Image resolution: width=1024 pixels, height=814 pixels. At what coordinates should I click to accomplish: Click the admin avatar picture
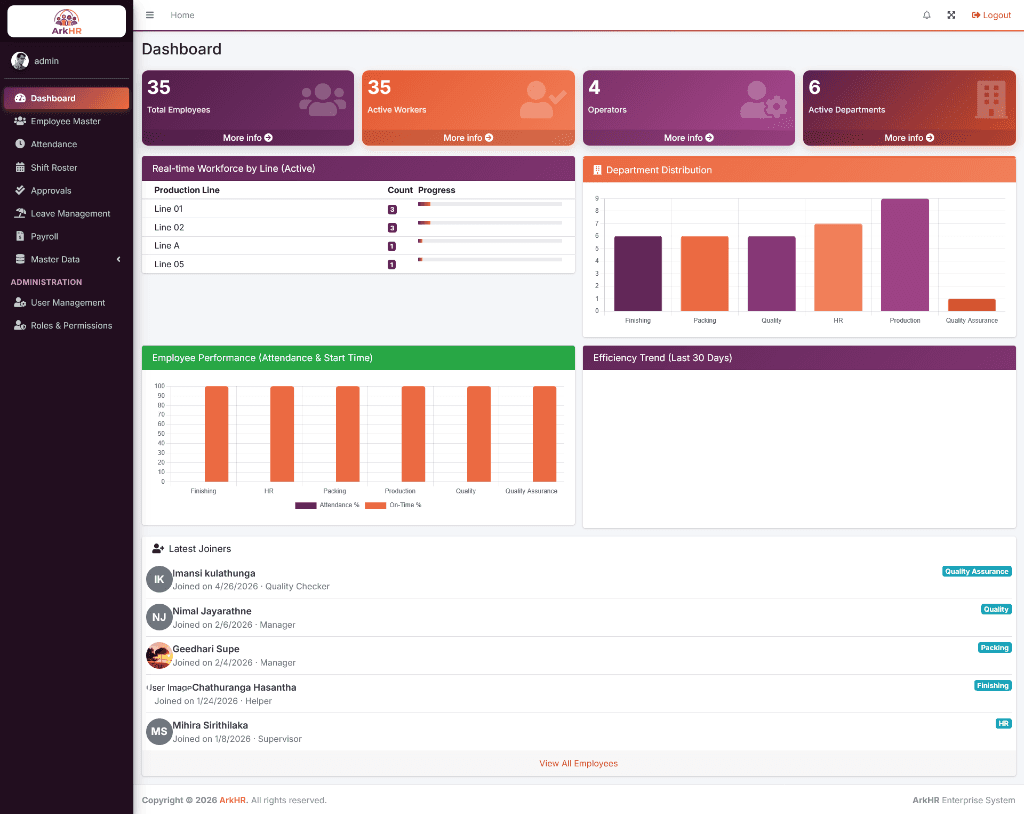[20, 61]
